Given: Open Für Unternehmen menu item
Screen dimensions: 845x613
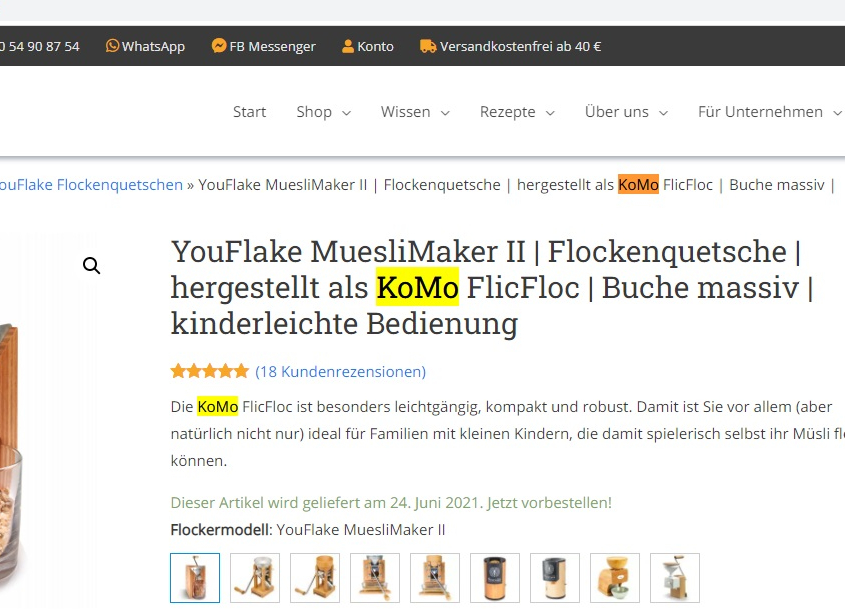Looking at the screenshot, I should [x=760, y=112].
